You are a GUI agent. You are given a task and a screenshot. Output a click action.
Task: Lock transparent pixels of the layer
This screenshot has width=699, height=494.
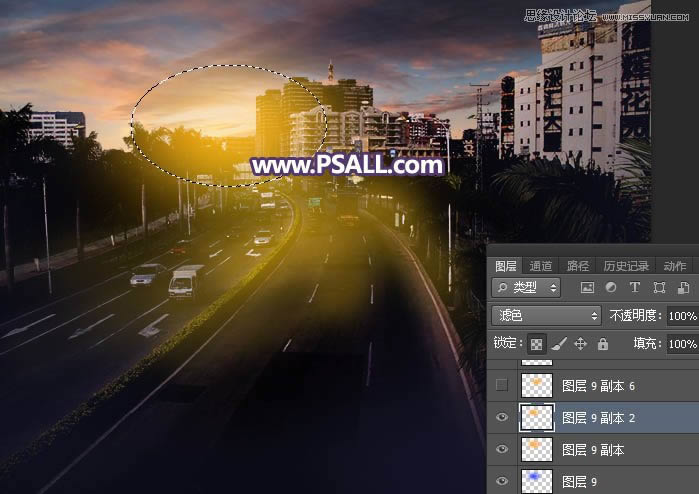(x=536, y=344)
